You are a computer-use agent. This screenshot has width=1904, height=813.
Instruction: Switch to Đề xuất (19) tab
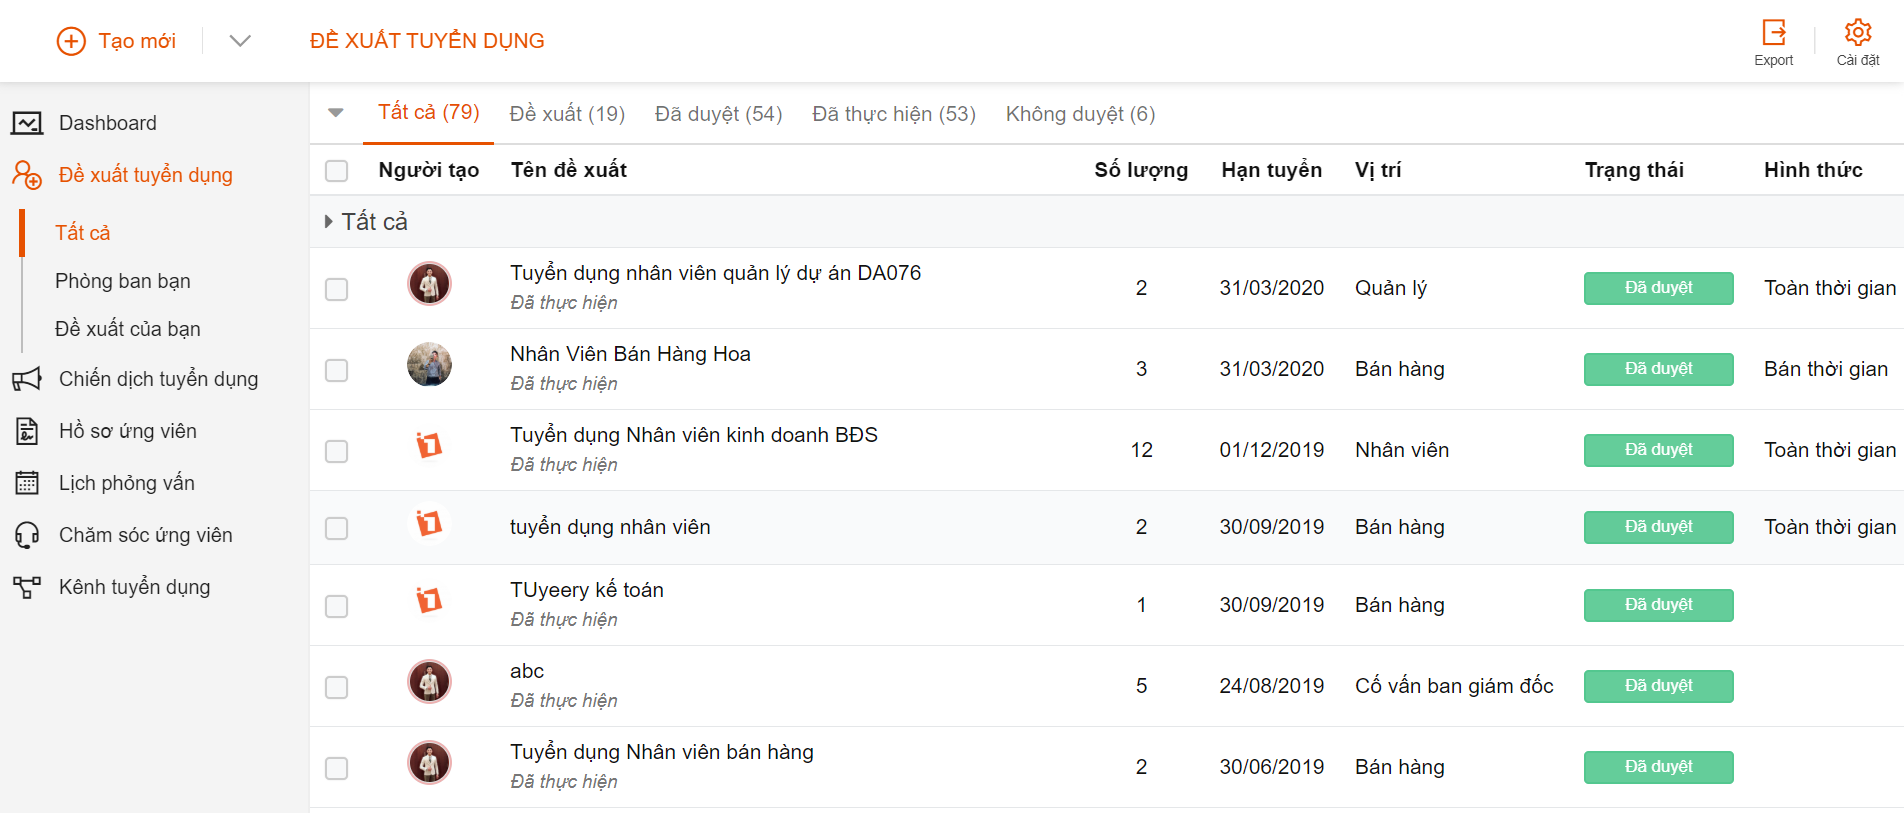coord(567,114)
